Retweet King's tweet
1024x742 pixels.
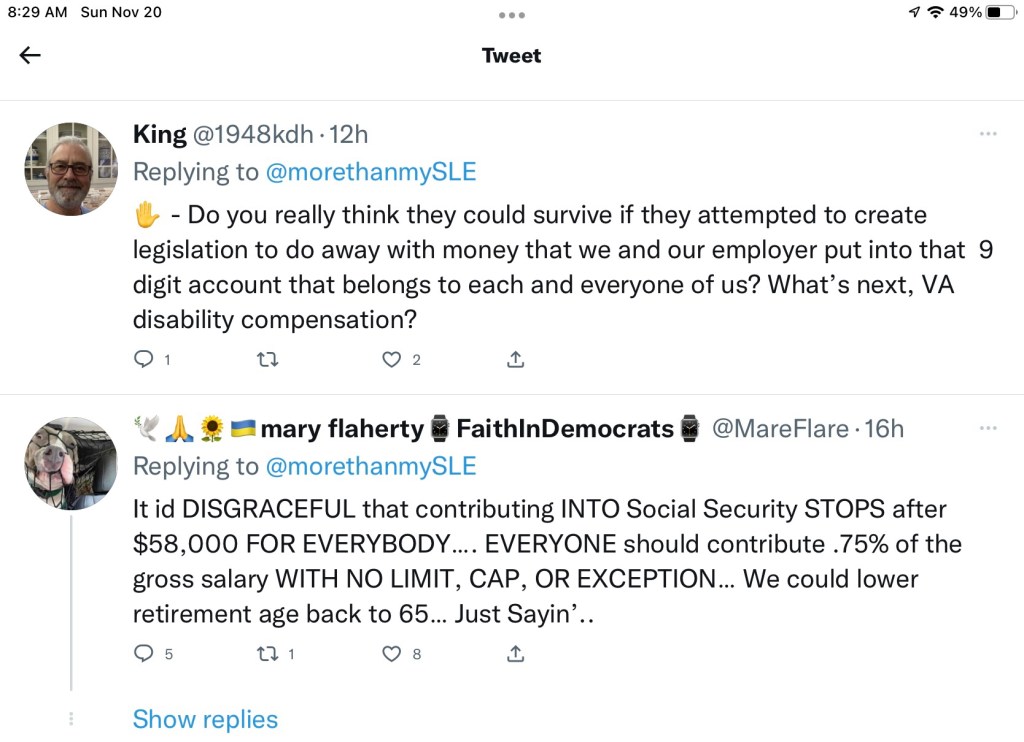tap(267, 359)
